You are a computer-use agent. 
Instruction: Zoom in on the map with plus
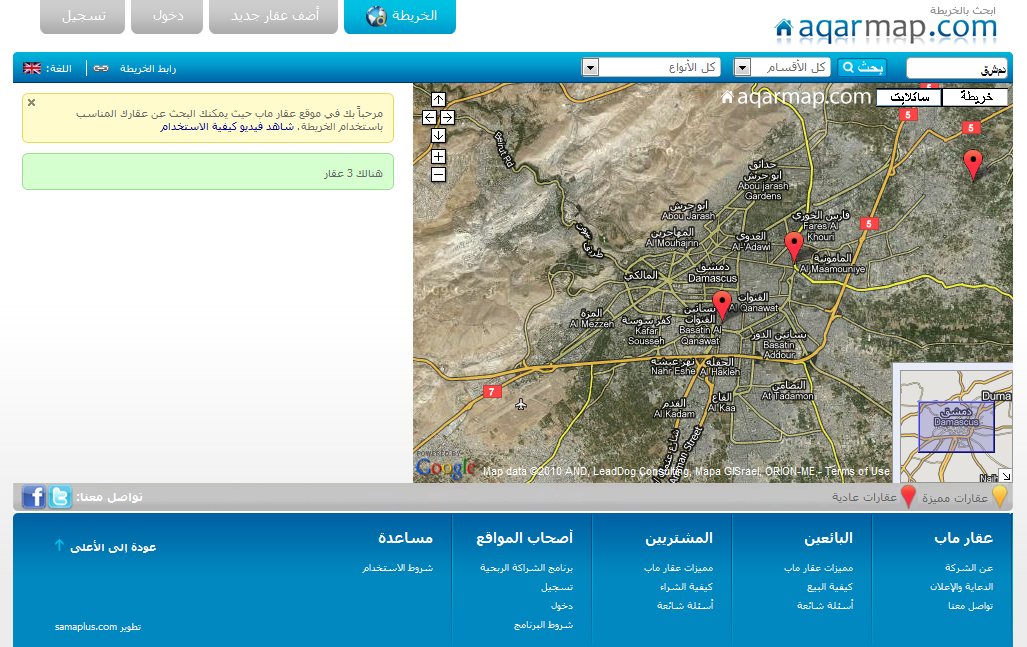pos(438,157)
